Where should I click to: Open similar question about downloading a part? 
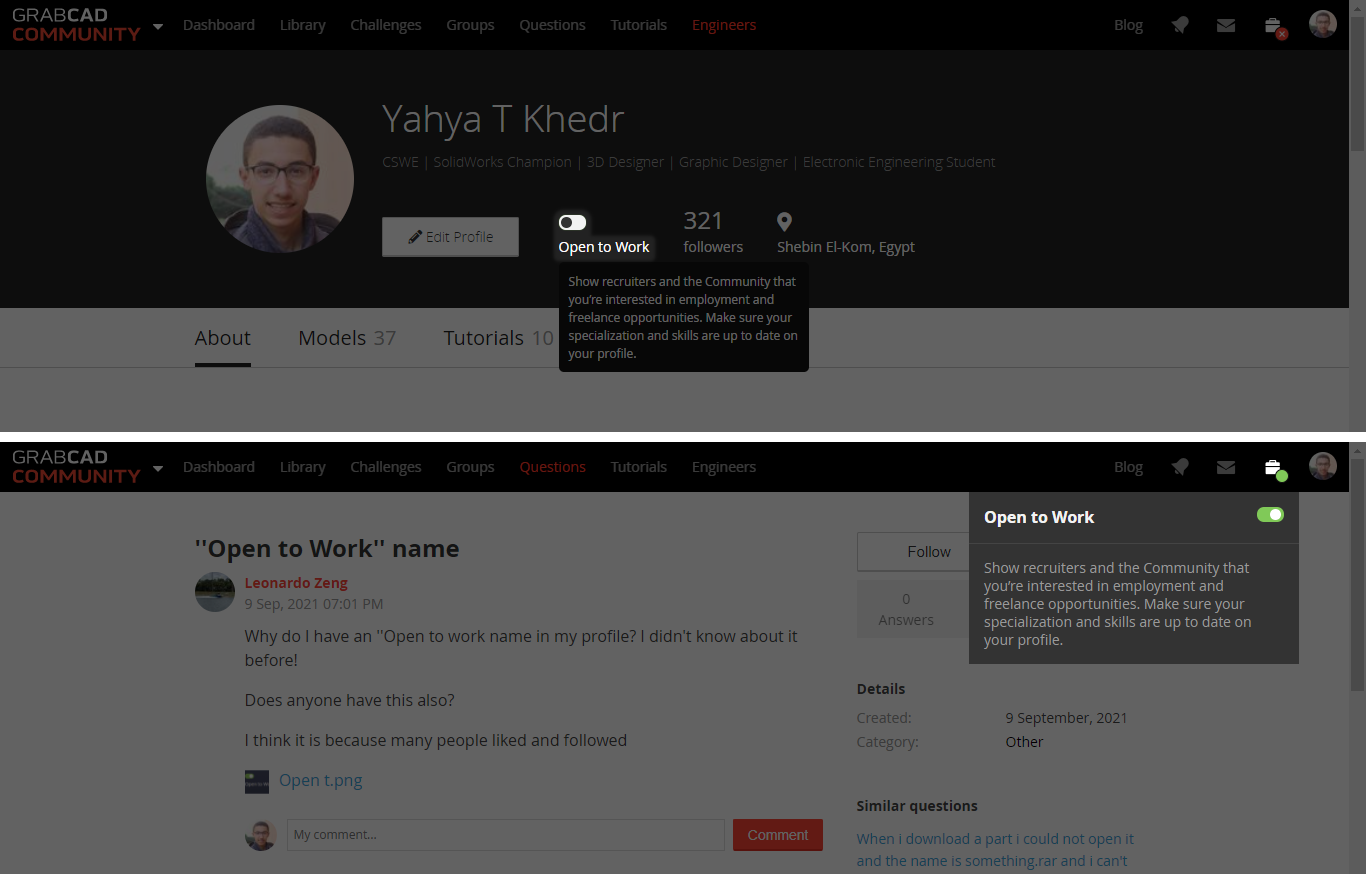(x=995, y=850)
